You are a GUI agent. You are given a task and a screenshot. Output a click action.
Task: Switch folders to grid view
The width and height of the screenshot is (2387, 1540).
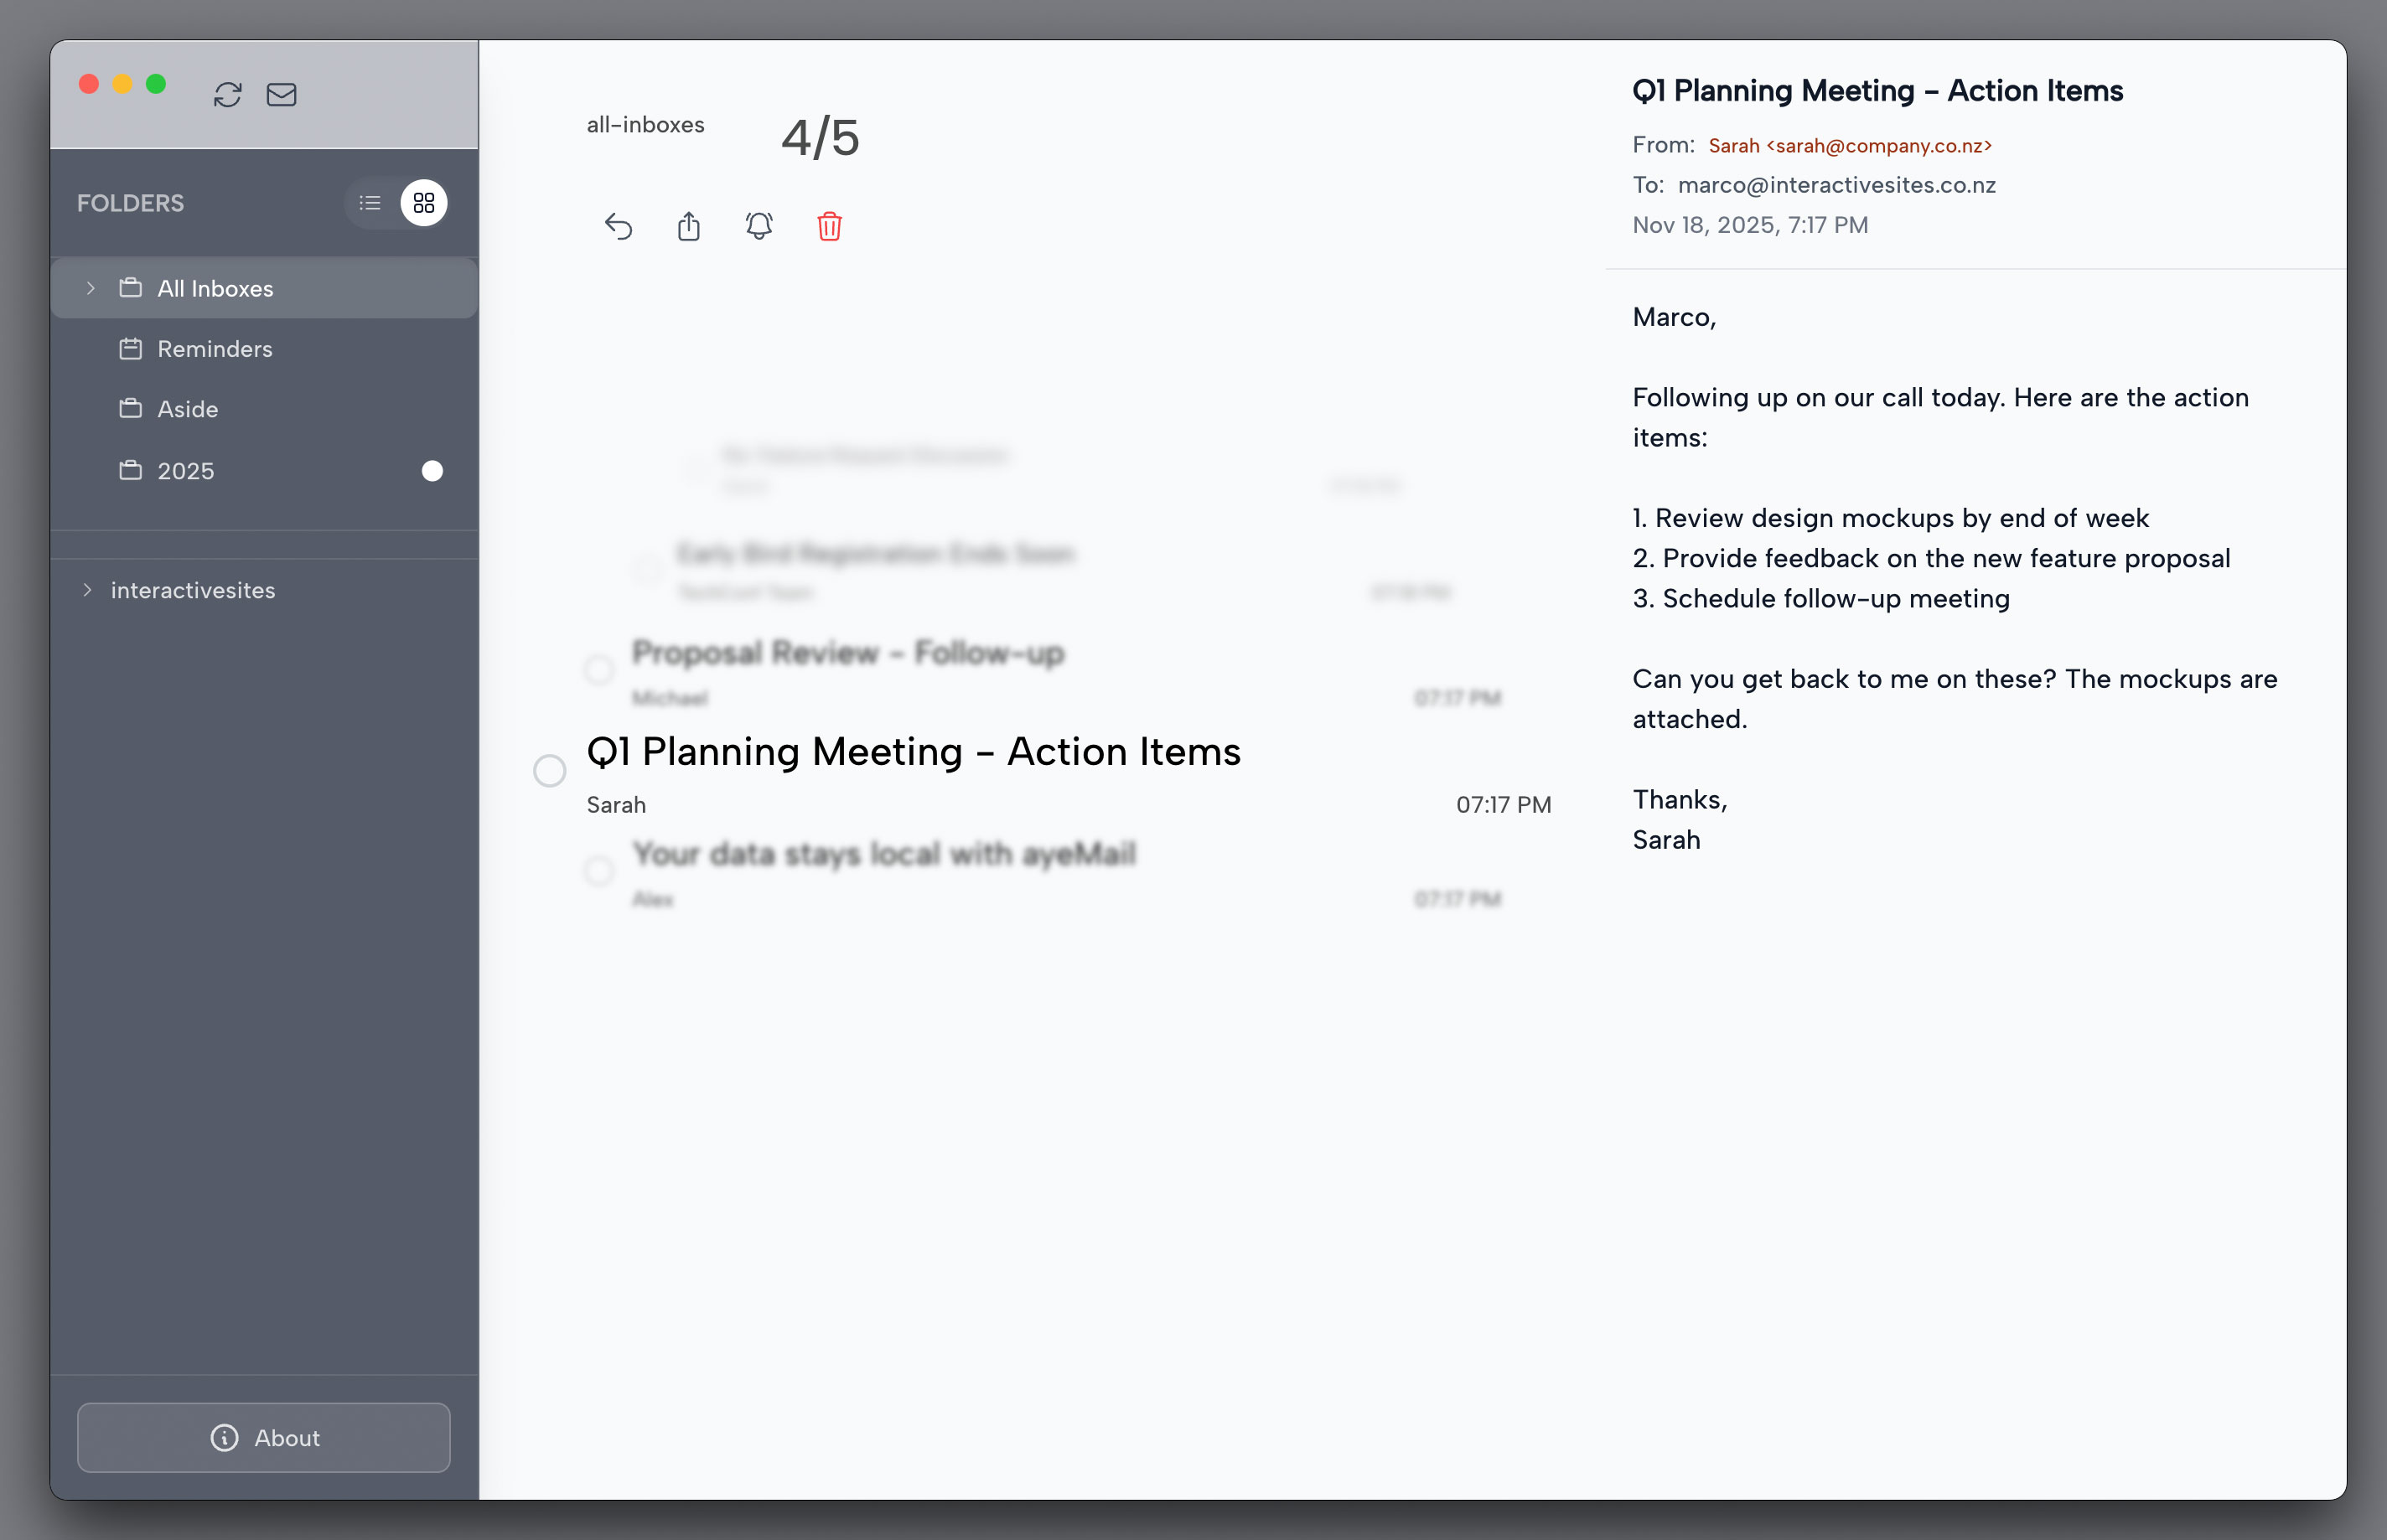(x=424, y=202)
